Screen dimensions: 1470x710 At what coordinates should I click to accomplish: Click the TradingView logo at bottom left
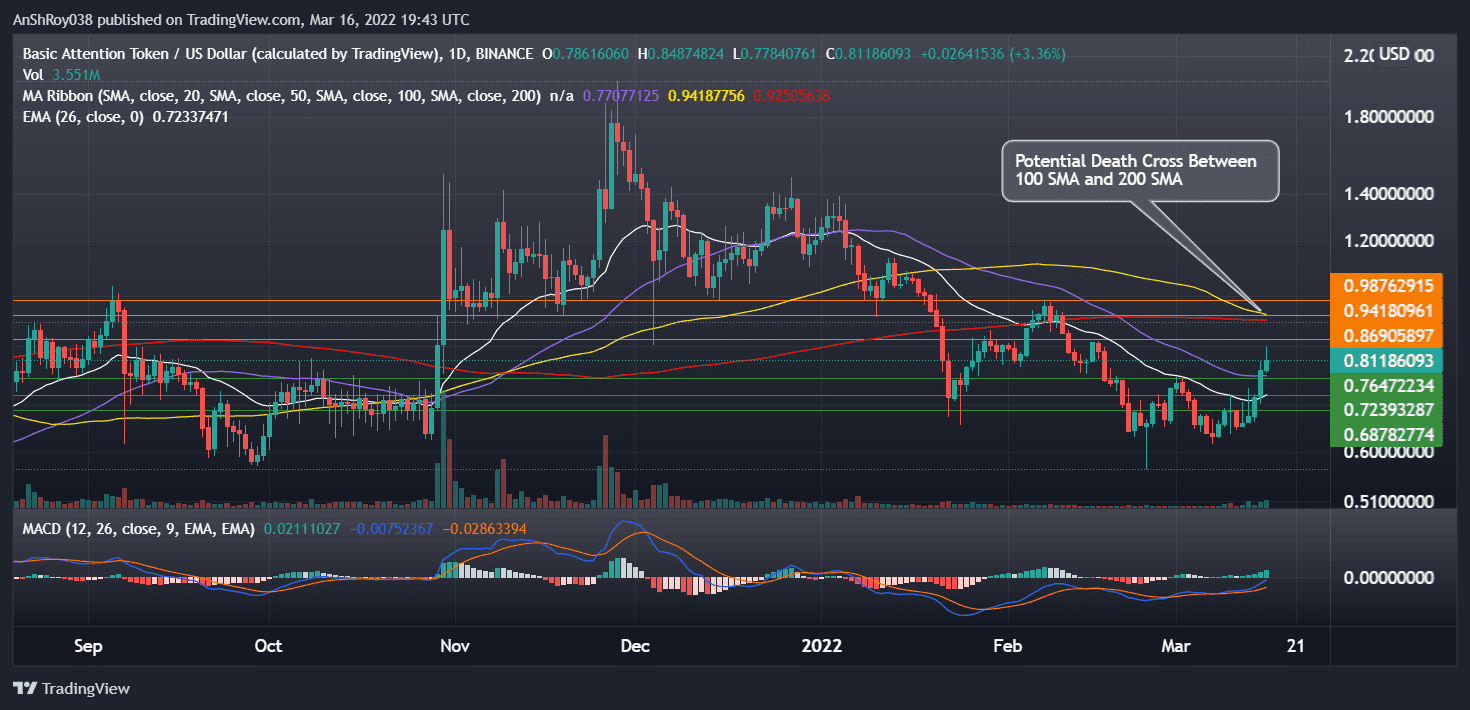[x=70, y=689]
